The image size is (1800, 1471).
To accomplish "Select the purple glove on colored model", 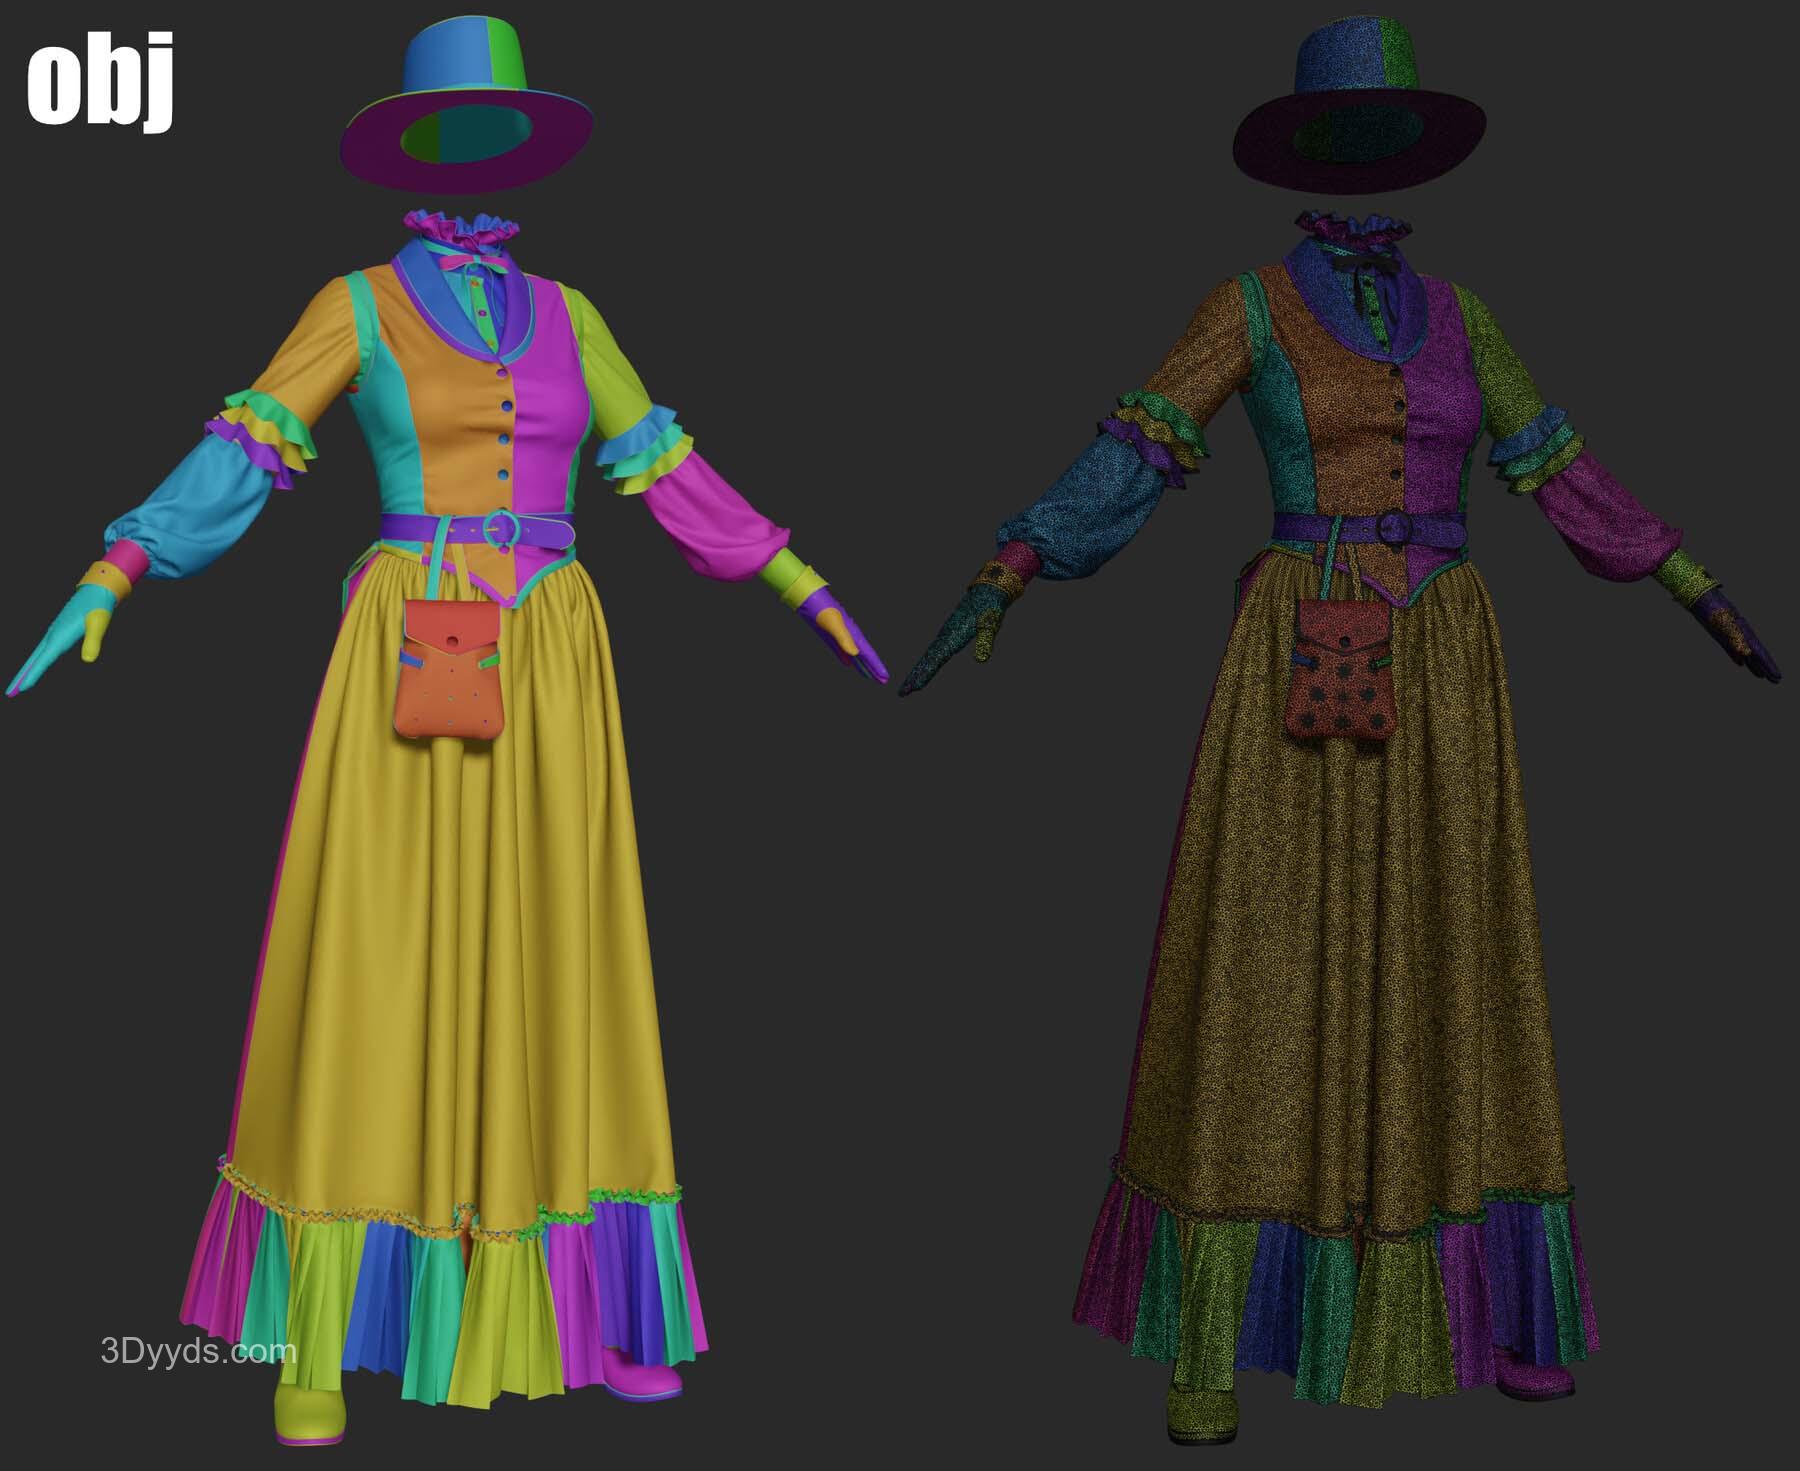I will [x=851, y=635].
